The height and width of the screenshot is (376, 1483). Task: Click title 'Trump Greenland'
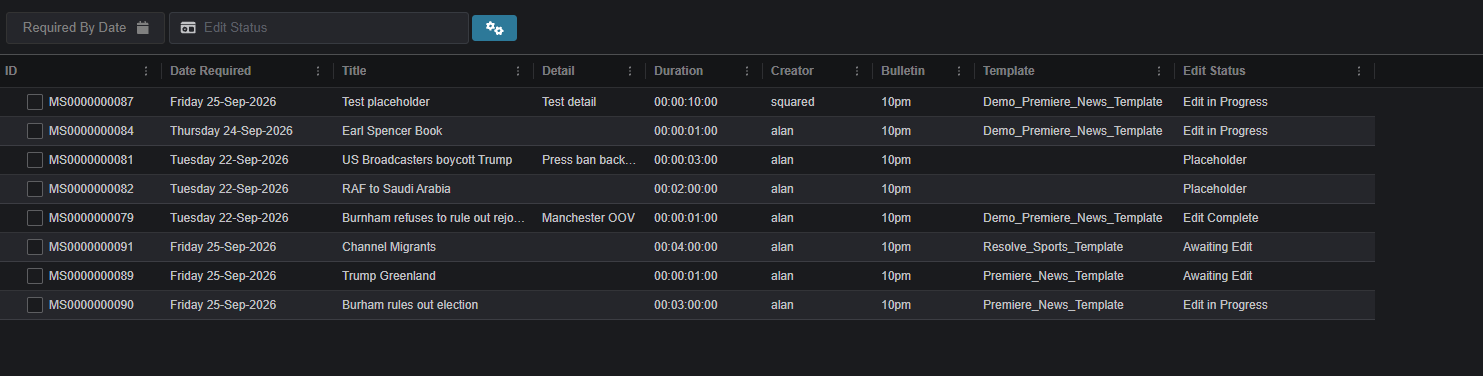click(389, 276)
